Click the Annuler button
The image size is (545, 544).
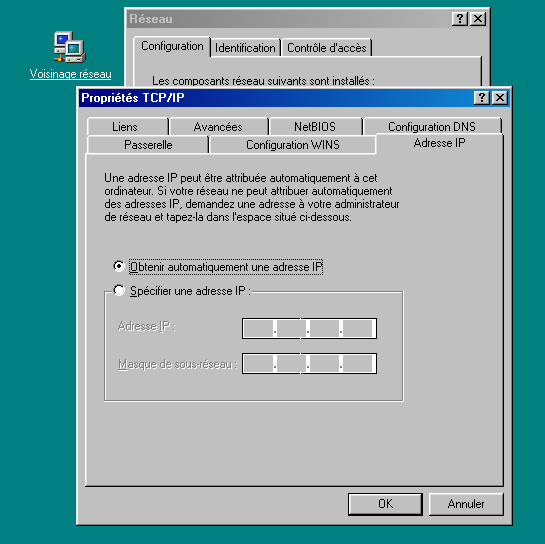pos(466,504)
